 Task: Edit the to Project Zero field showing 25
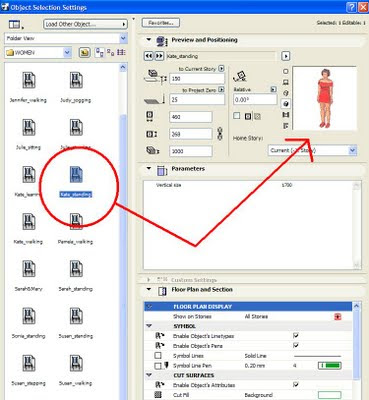pos(197,99)
